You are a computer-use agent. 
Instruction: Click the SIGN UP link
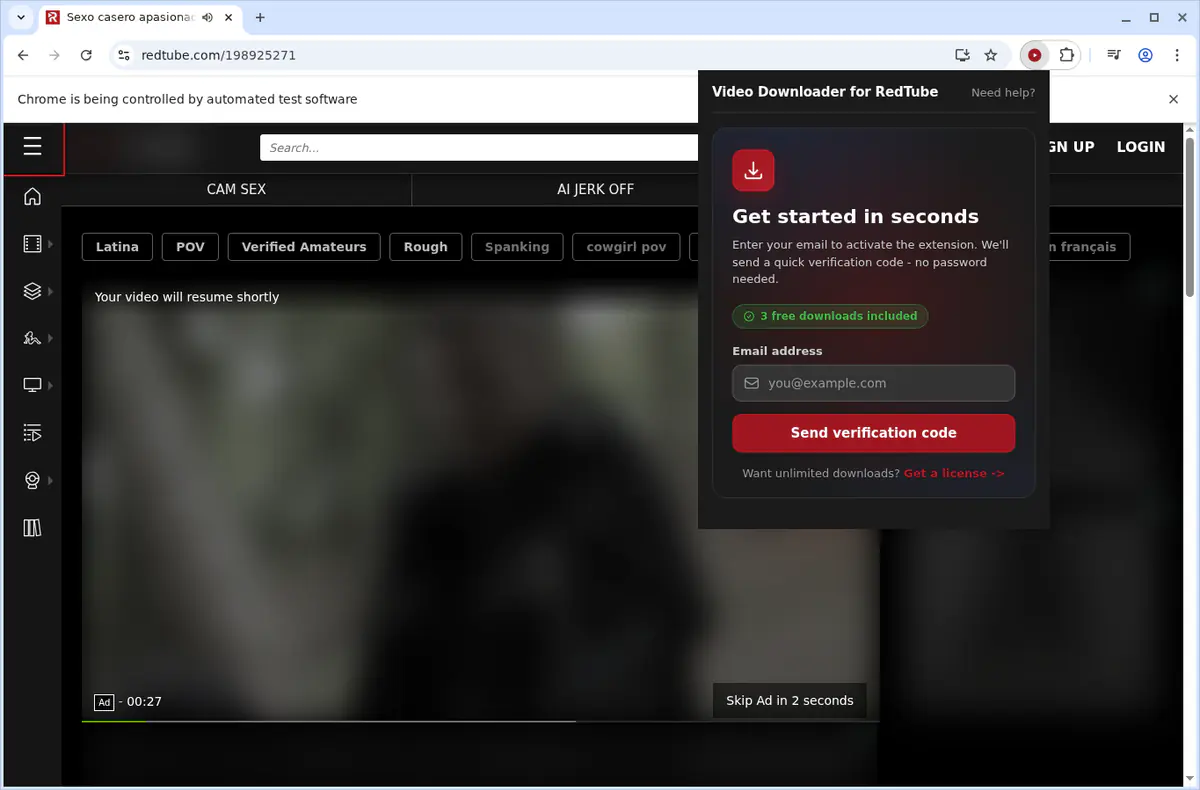click(1072, 147)
